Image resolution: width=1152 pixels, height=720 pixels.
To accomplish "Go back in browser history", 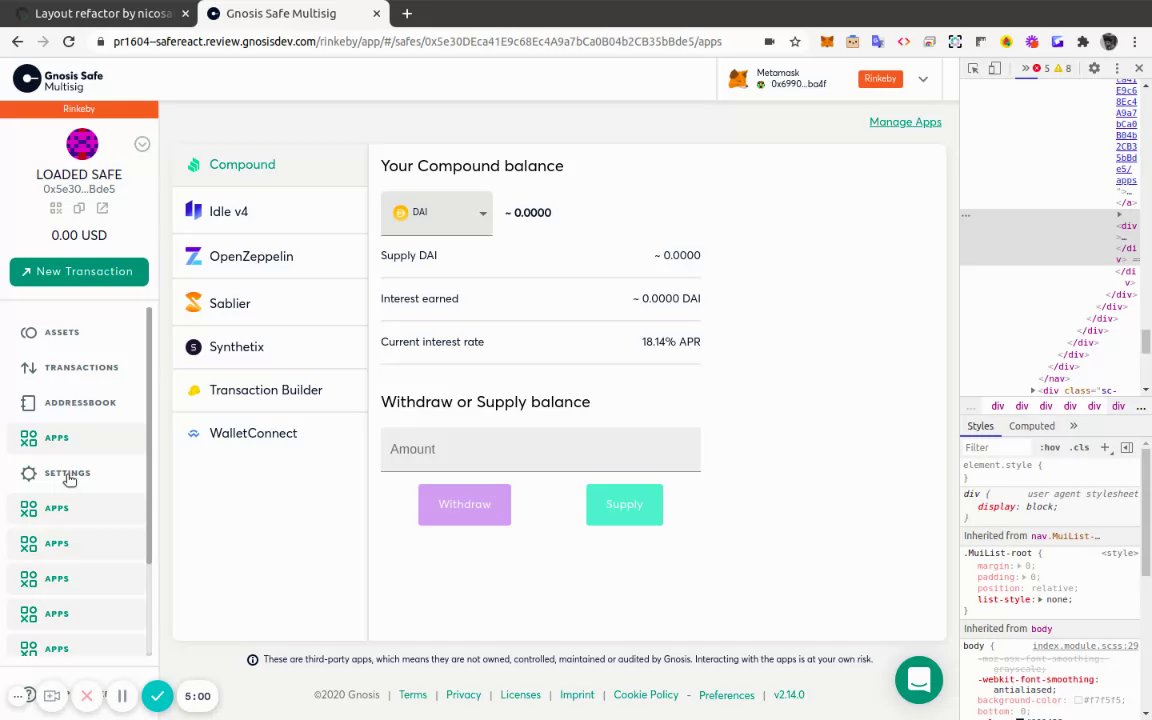I will 18,42.
